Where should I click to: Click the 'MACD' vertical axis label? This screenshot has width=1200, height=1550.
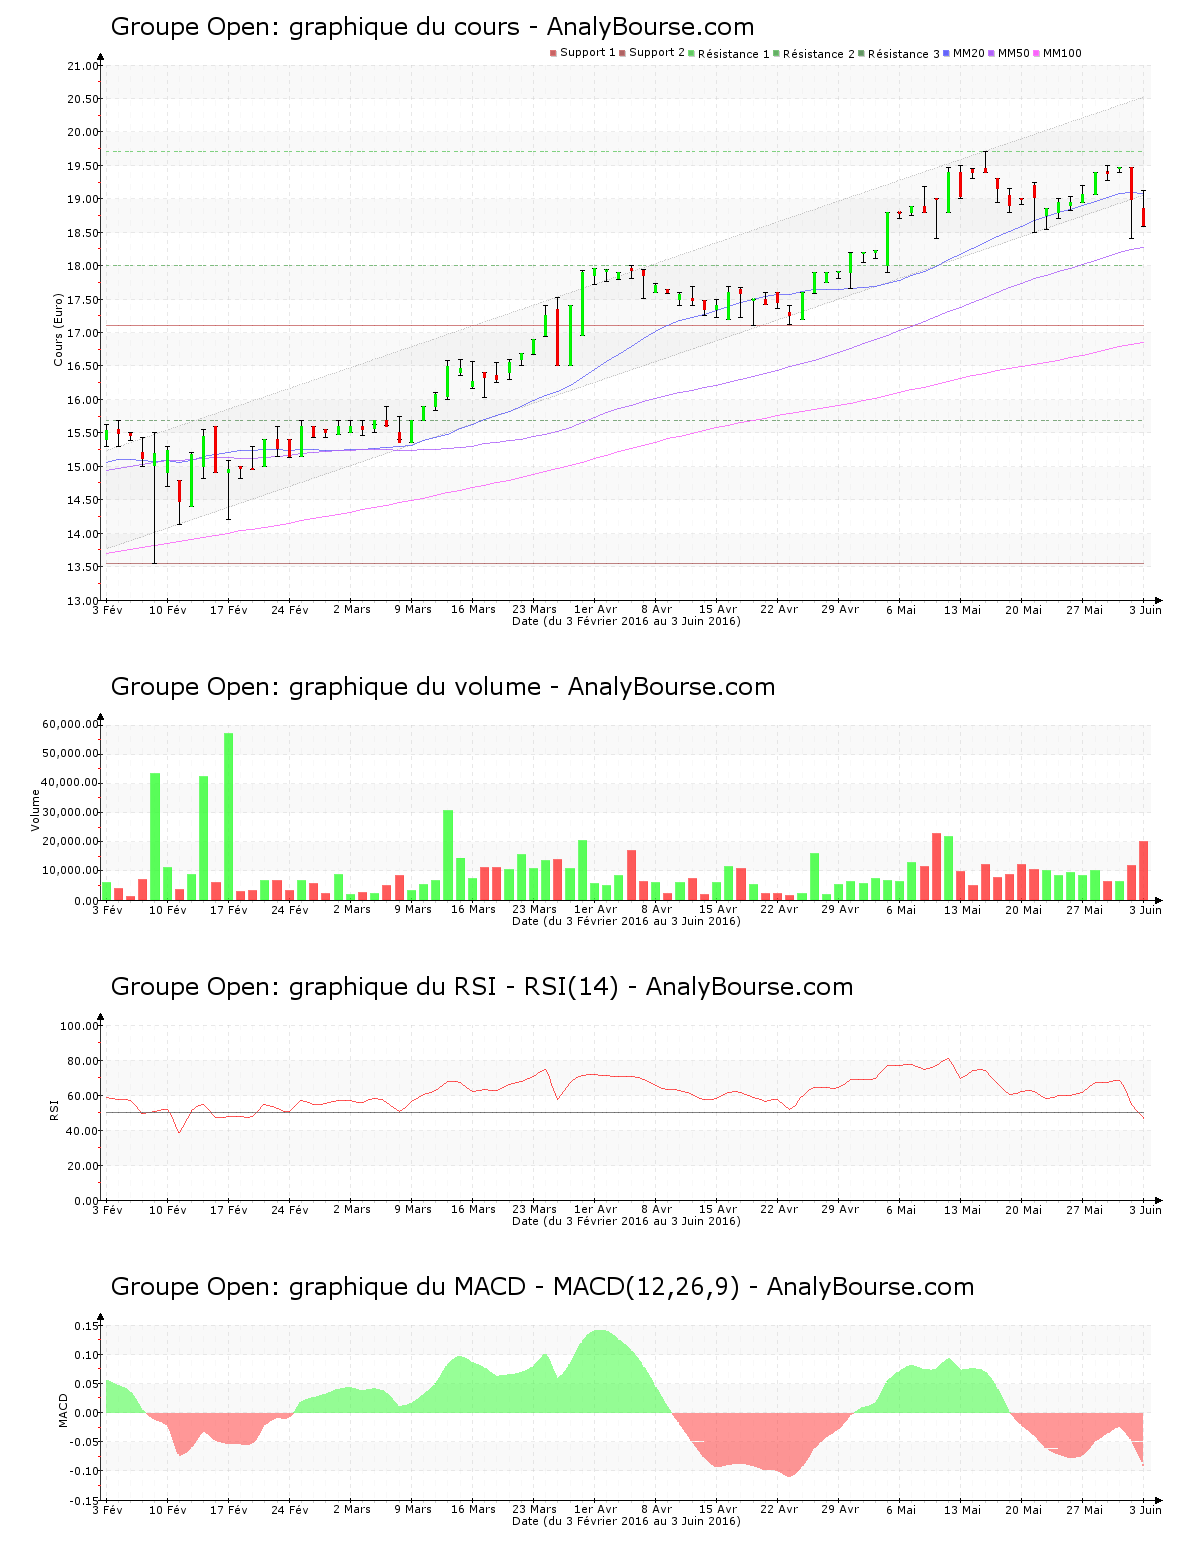tap(64, 1410)
